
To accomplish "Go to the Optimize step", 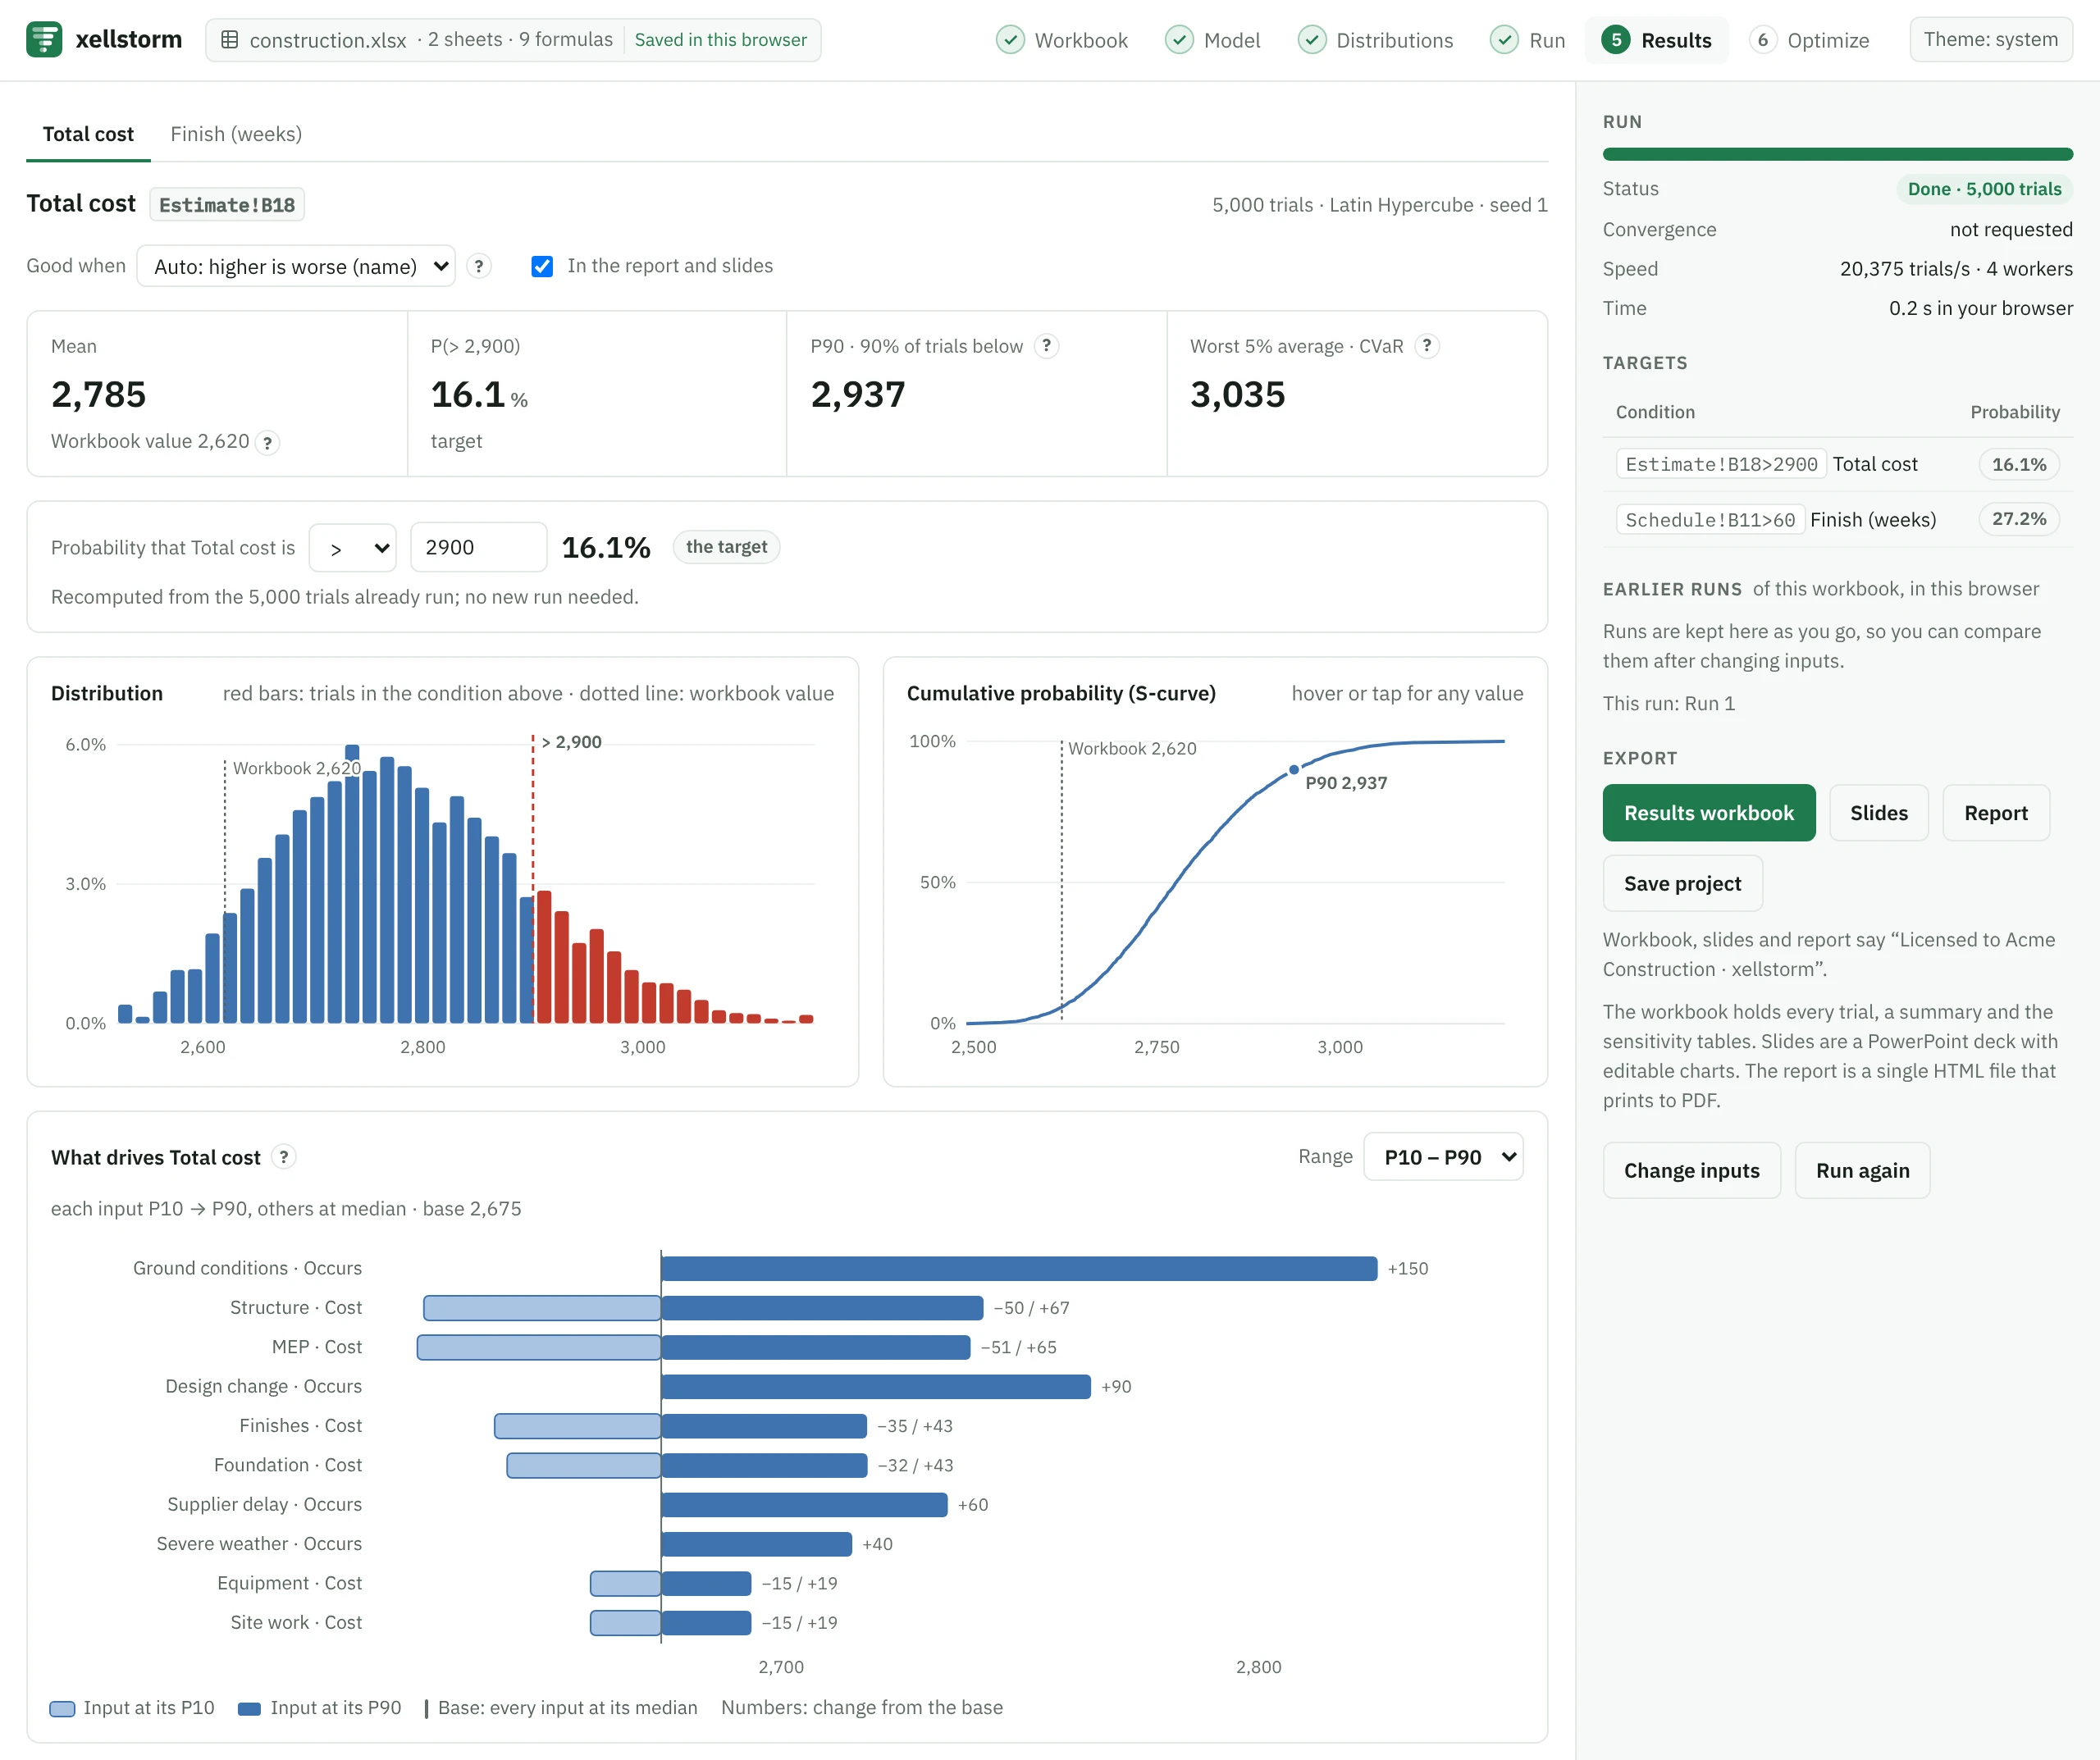I will point(1809,40).
